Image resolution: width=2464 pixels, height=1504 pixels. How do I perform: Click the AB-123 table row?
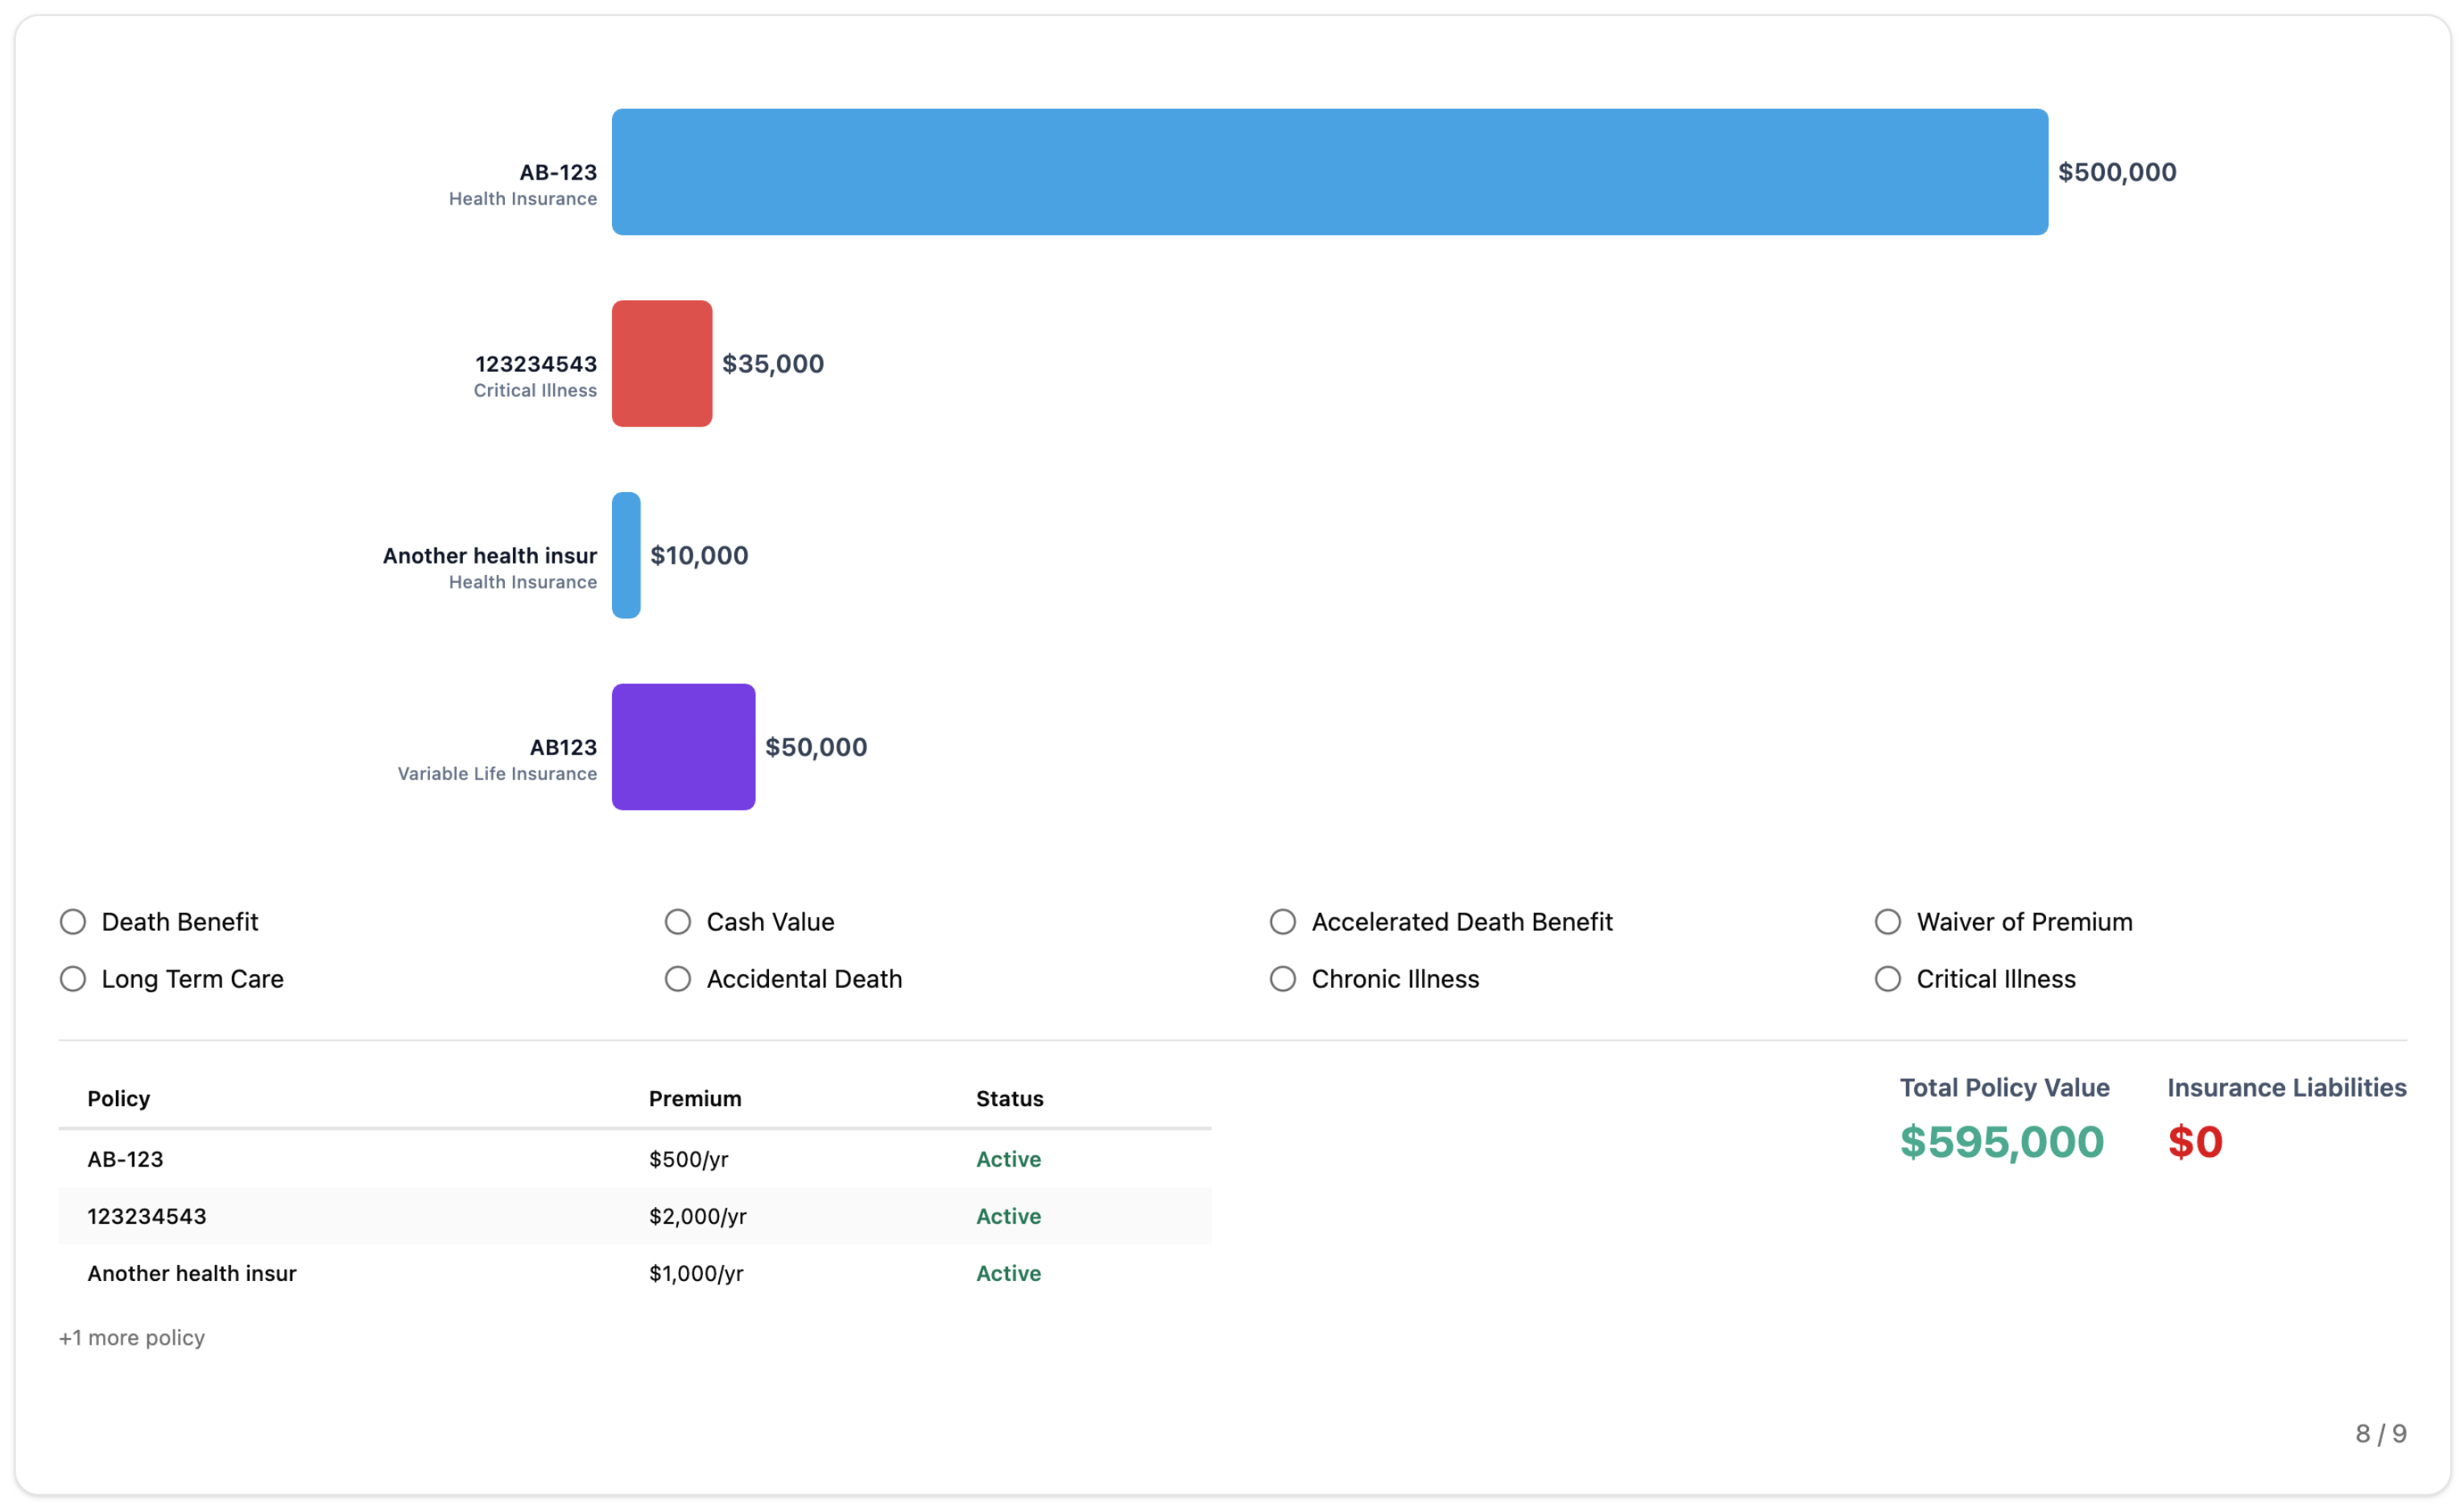point(634,1159)
